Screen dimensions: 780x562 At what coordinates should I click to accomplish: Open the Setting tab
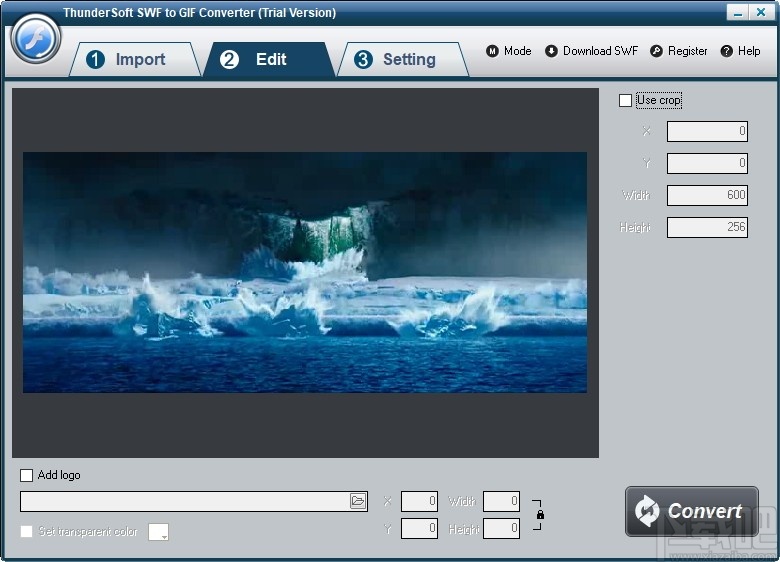click(403, 60)
